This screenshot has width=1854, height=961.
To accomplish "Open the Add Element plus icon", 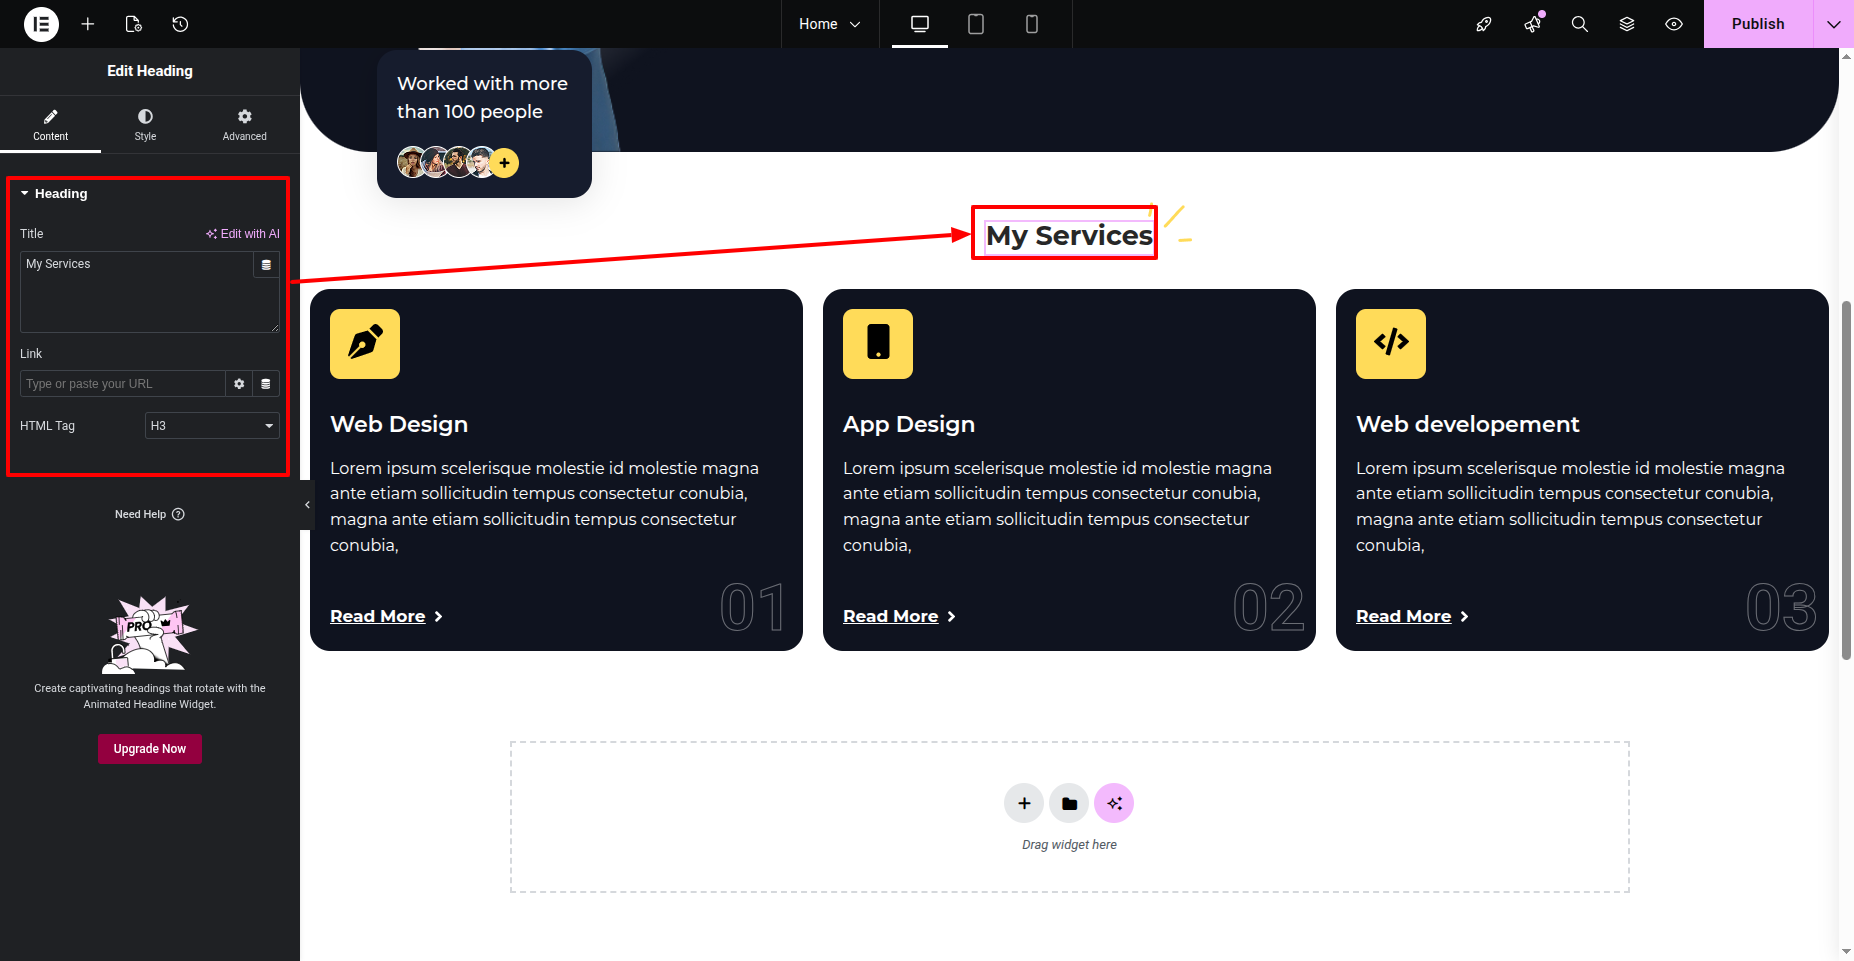I will pyautogui.click(x=88, y=24).
